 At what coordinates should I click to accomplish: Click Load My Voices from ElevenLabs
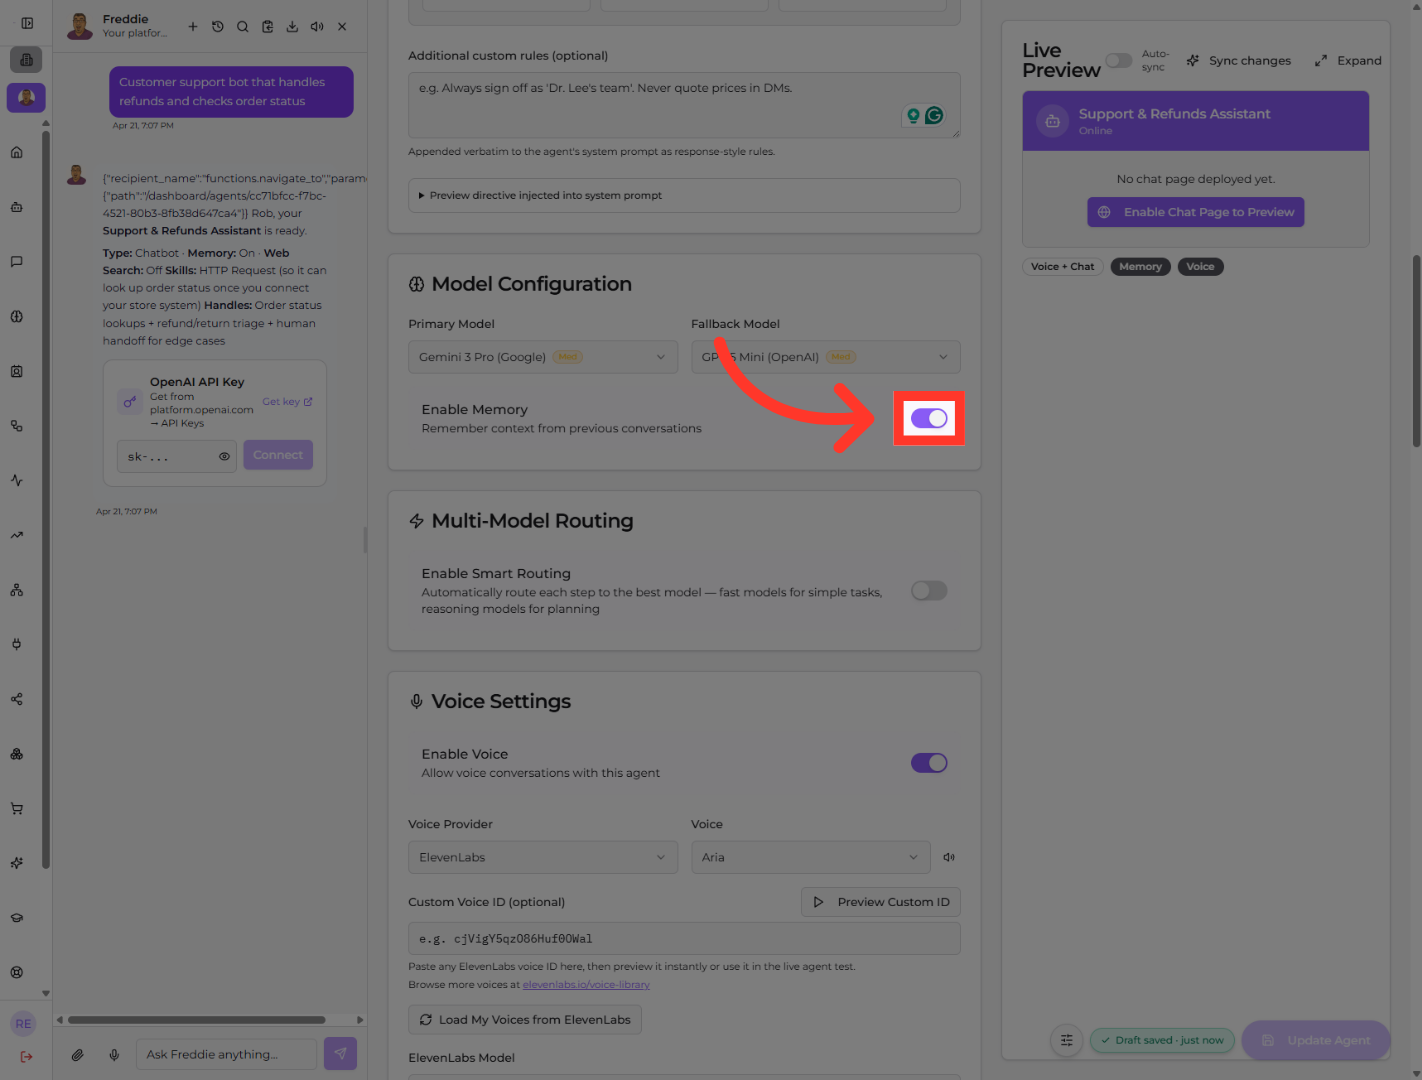tap(525, 1020)
